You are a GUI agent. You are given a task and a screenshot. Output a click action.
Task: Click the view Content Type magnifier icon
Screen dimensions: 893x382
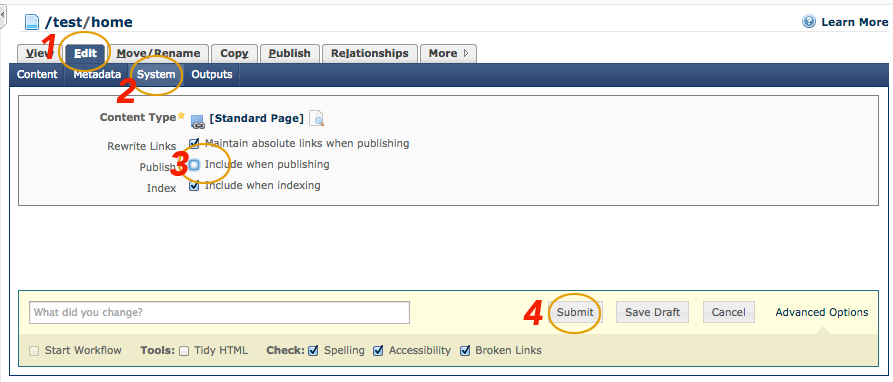click(317, 118)
